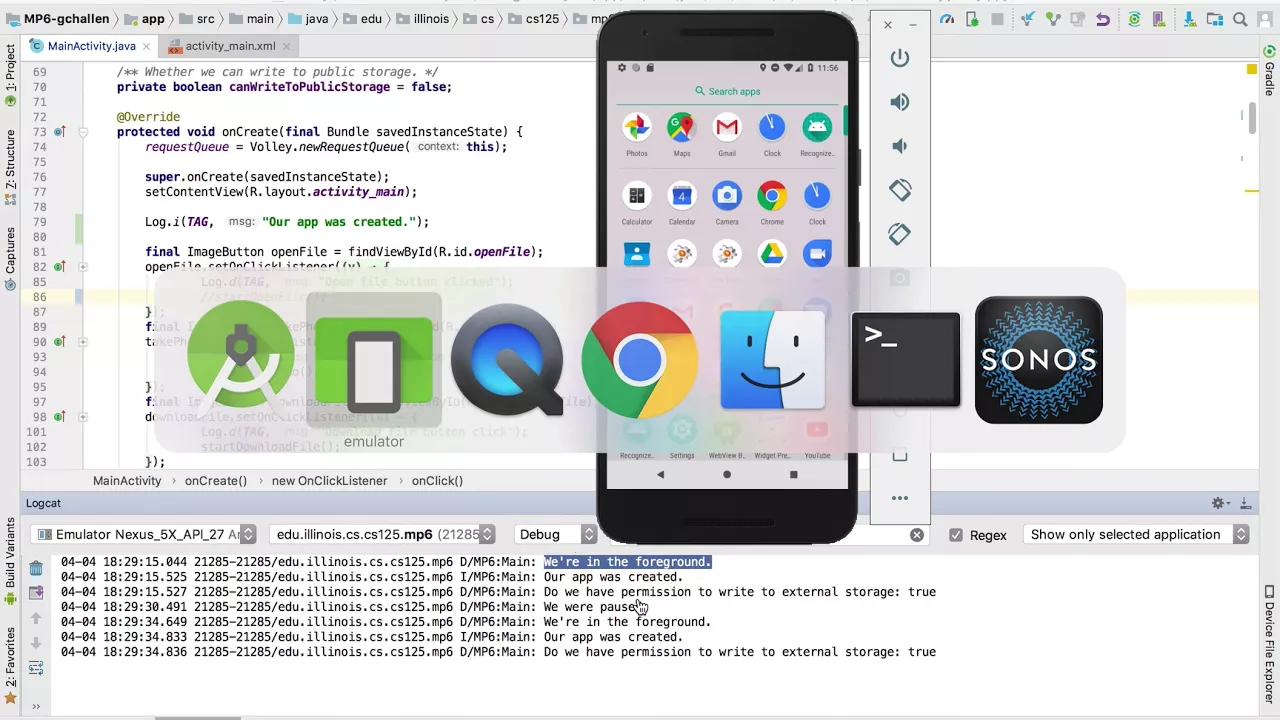The width and height of the screenshot is (1280, 720).
Task: Toggle soft-wrap in logcat sidebar
Action: point(36,668)
